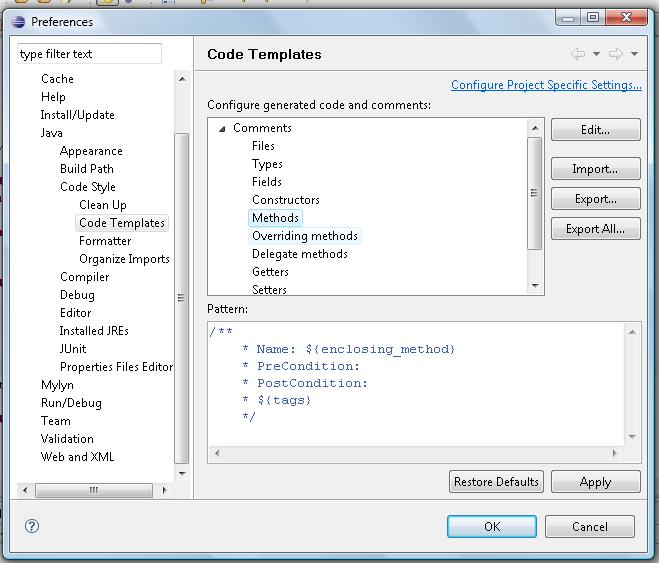Image resolution: width=659 pixels, height=563 pixels.
Task: Select Methods comment template
Action: click(275, 218)
